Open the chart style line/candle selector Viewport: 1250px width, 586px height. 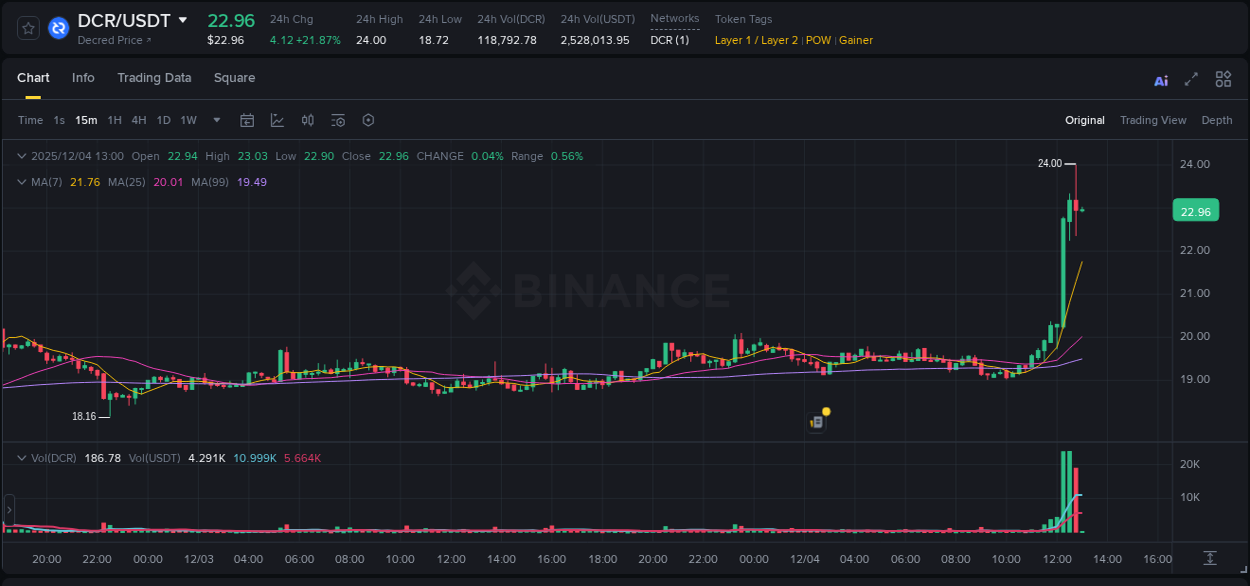click(x=276, y=120)
